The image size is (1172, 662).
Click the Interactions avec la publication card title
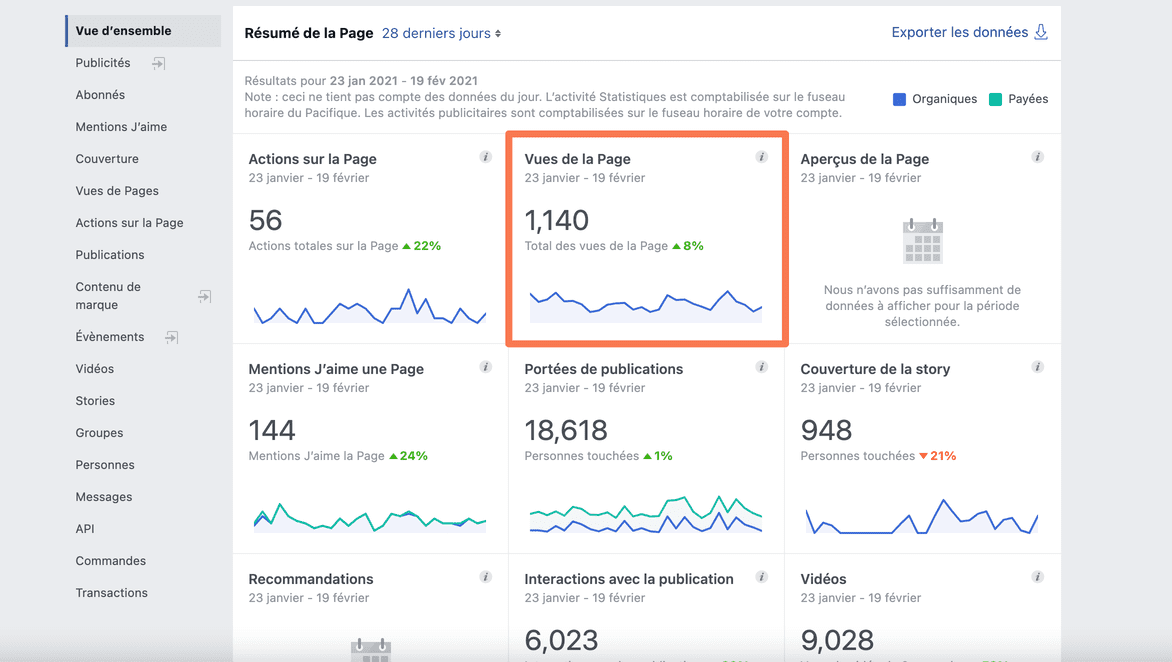coord(629,579)
